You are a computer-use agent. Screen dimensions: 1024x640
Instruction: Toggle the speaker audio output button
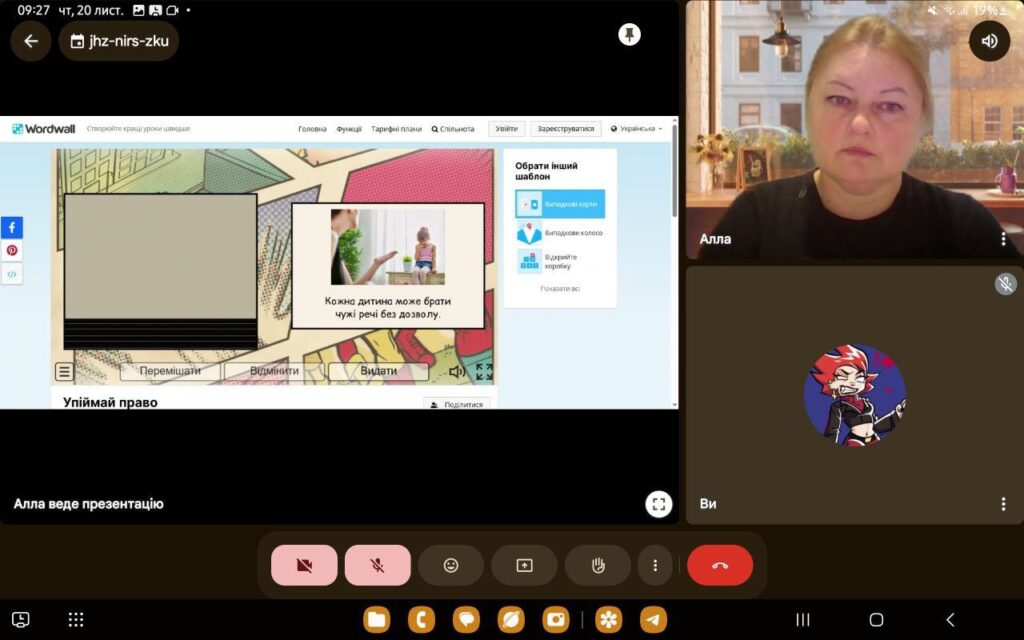click(989, 41)
